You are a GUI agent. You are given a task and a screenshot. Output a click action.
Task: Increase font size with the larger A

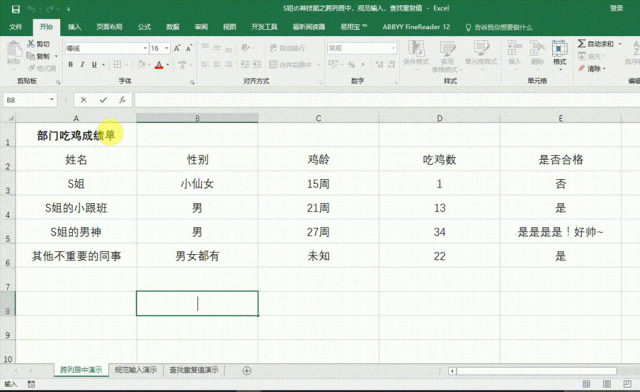[x=177, y=48]
